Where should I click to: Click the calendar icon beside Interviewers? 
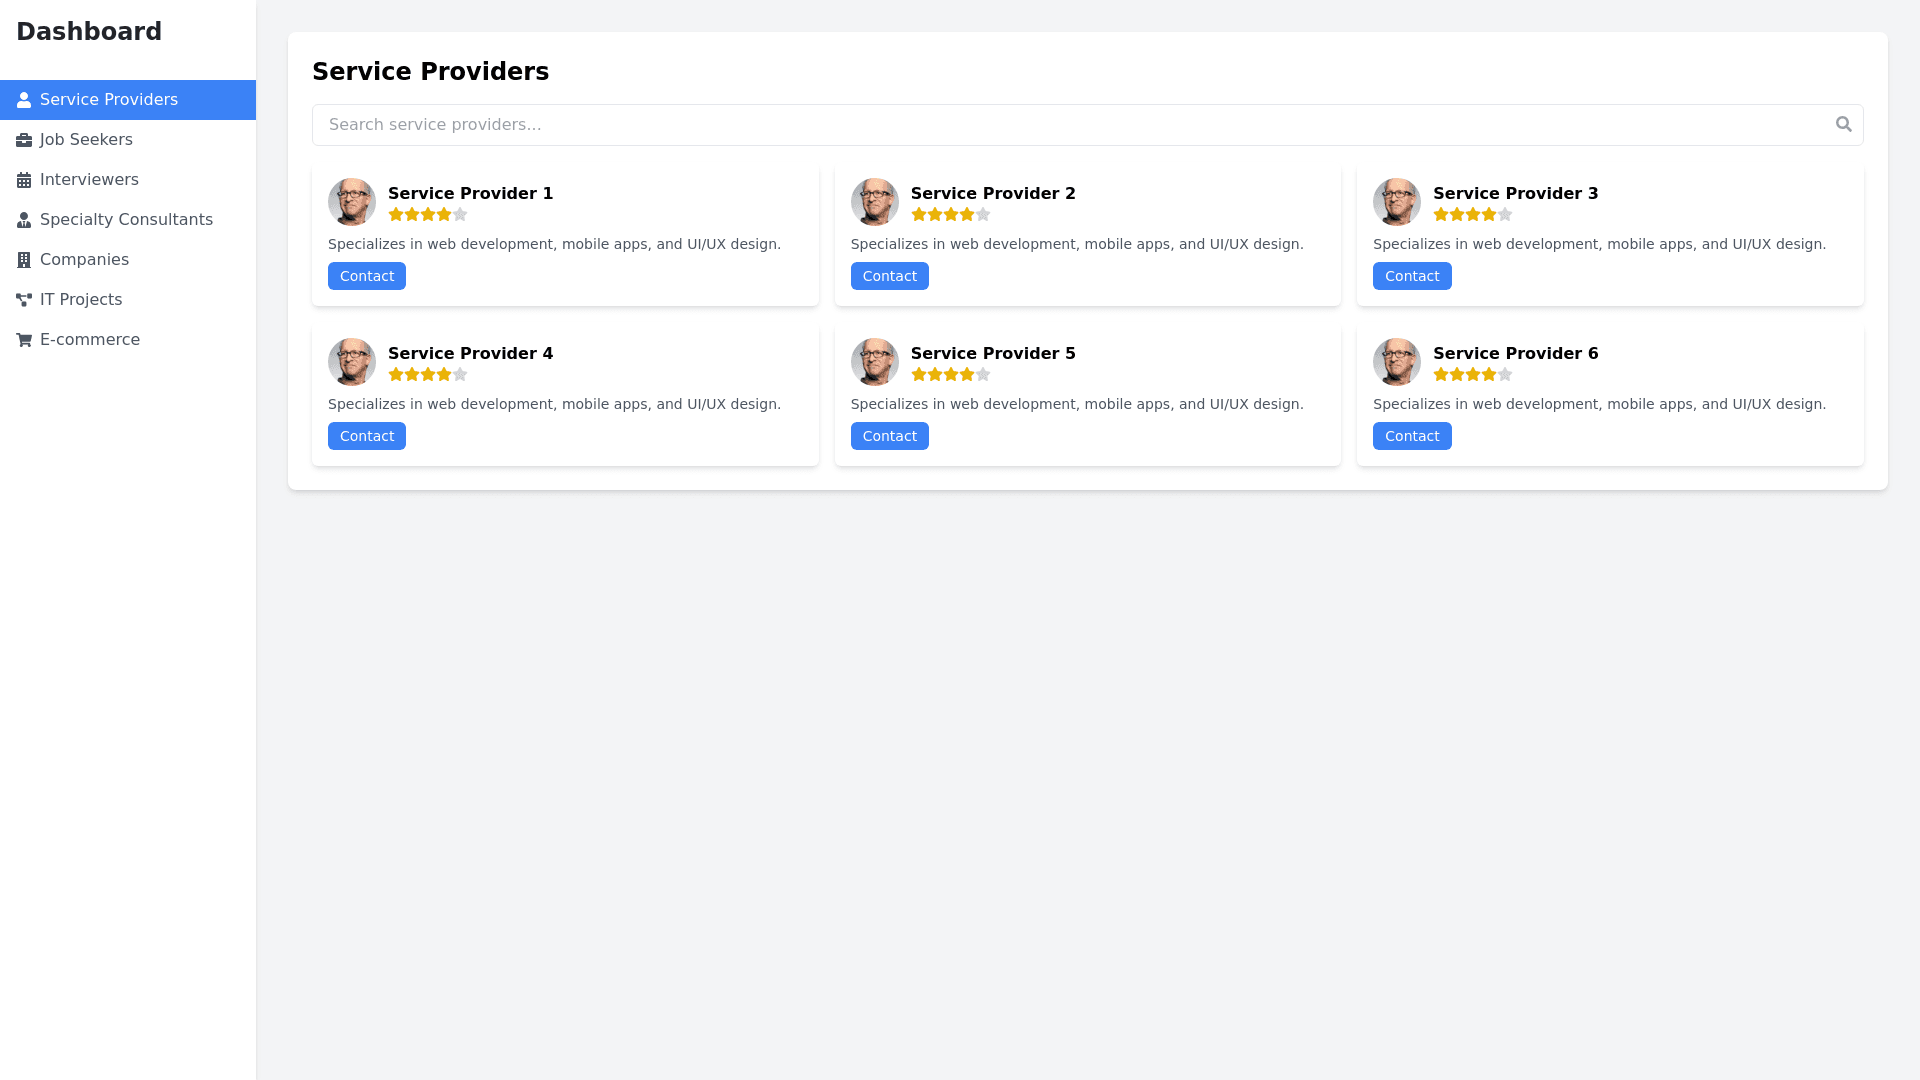click(24, 180)
